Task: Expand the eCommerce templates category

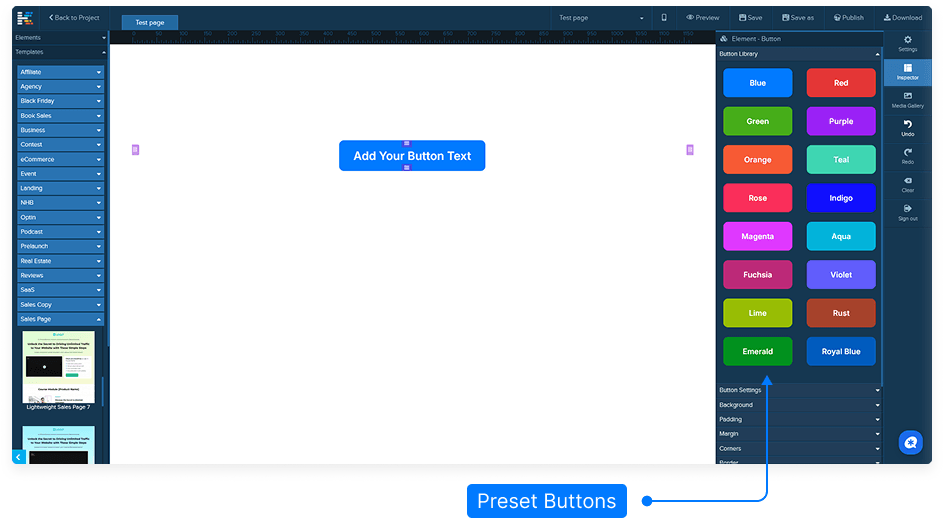Action: point(60,159)
